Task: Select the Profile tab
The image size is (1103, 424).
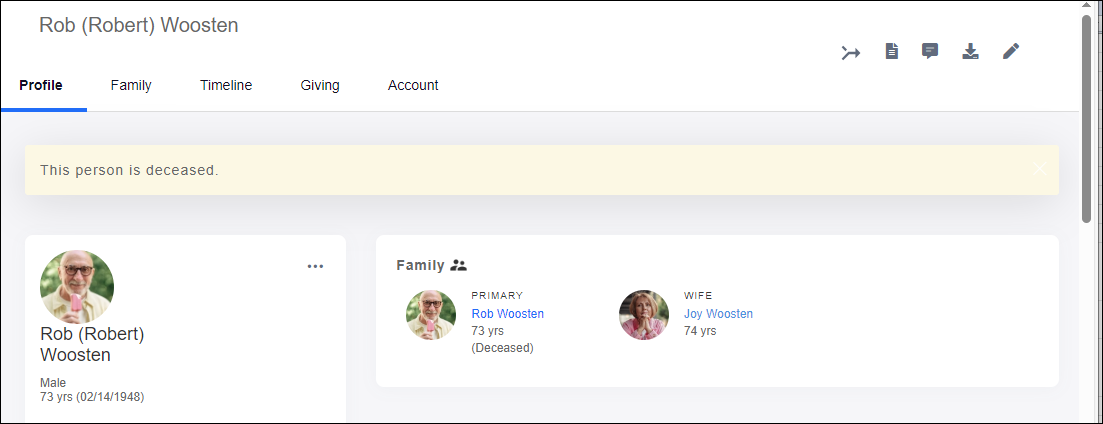Action: (x=41, y=85)
